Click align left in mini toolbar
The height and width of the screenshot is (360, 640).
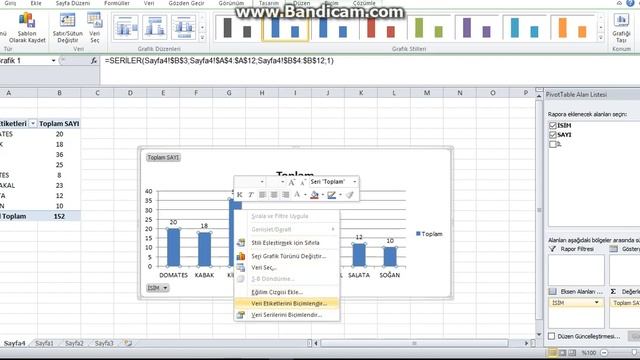[x=262, y=195]
